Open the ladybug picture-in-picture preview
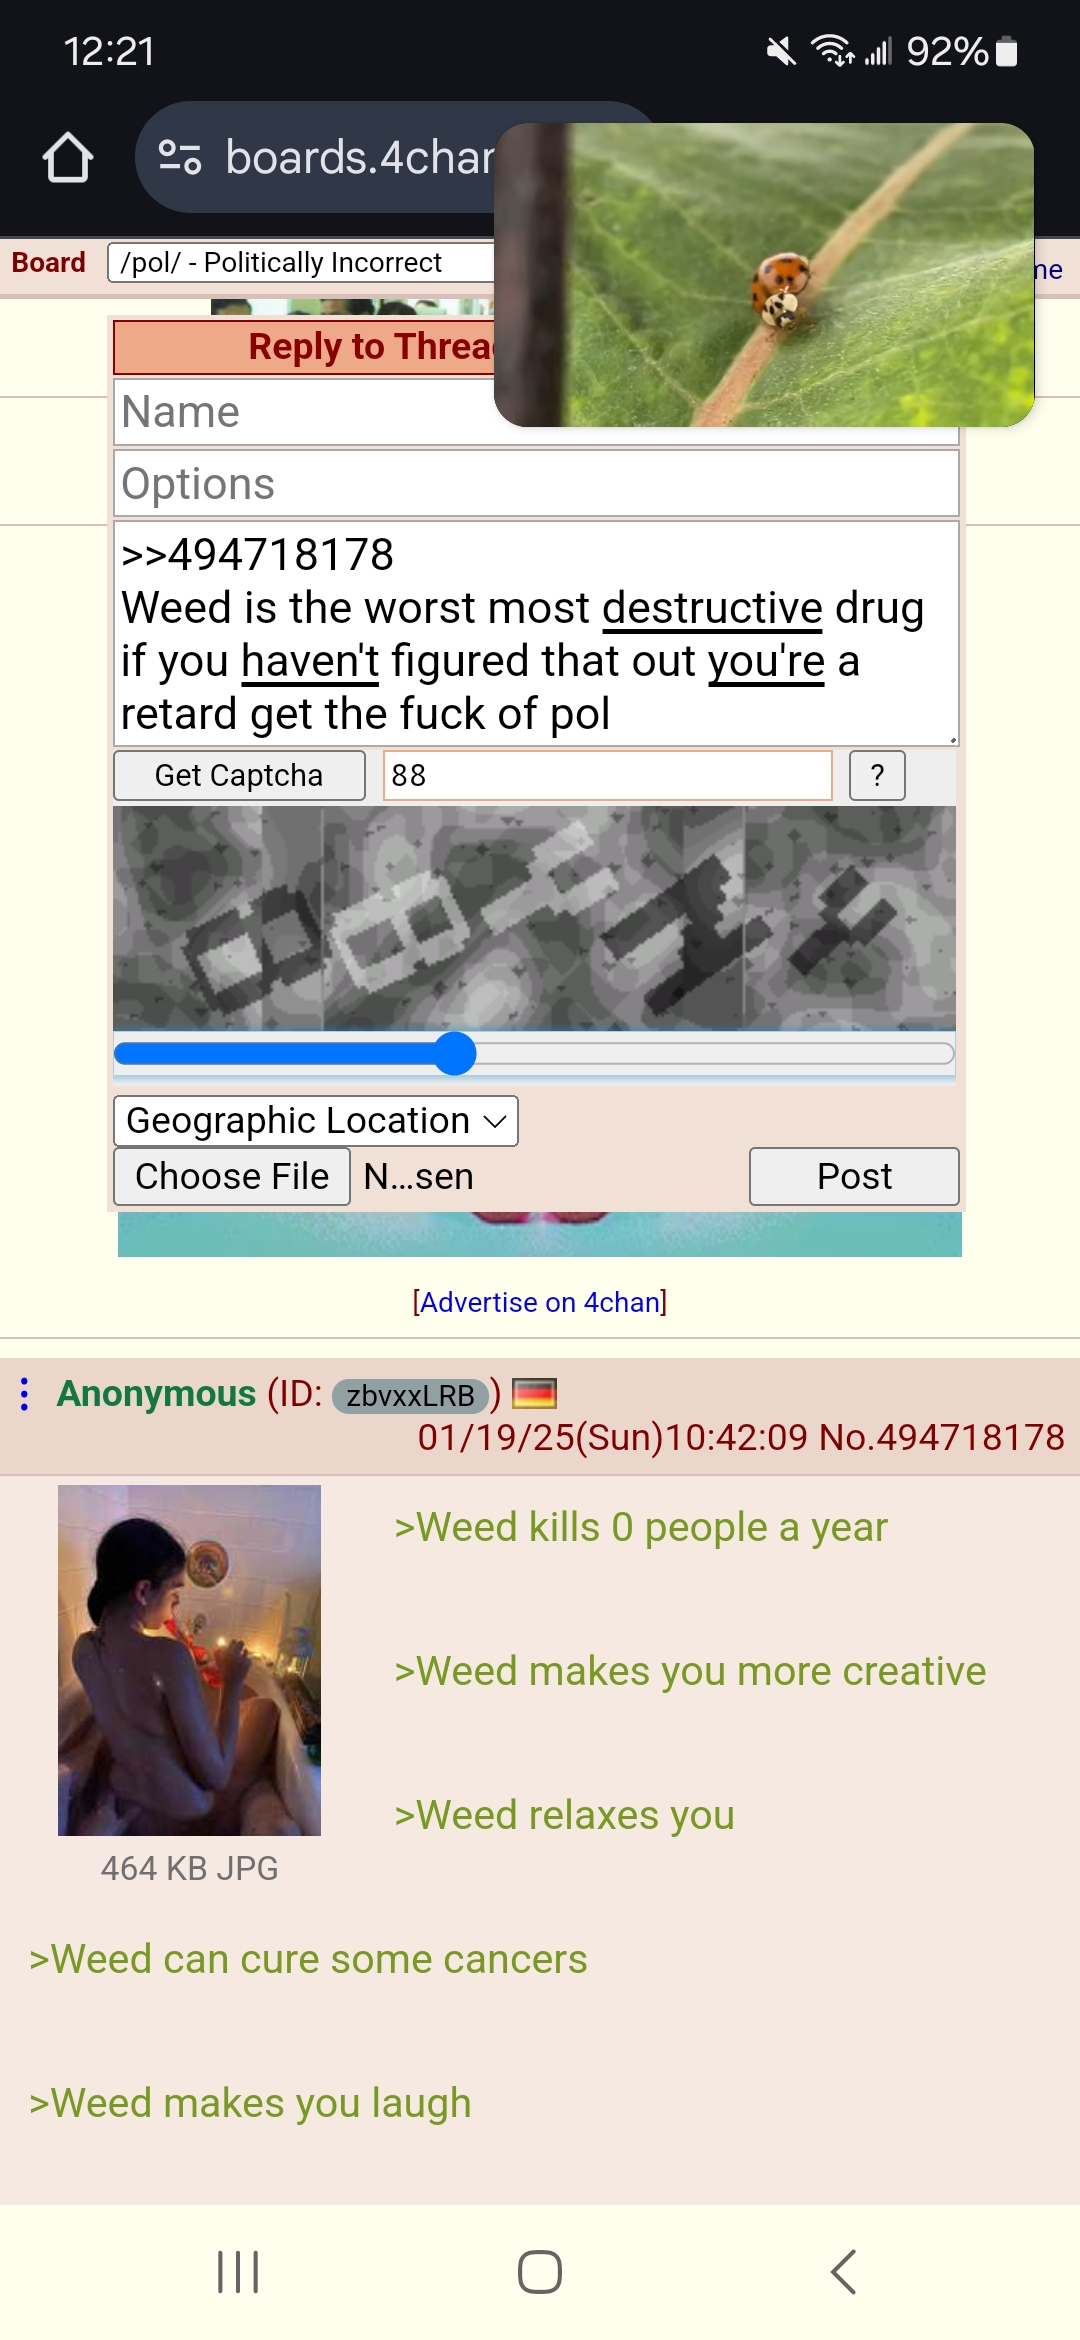1080x2340 pixels. click(x=764, y=275)
